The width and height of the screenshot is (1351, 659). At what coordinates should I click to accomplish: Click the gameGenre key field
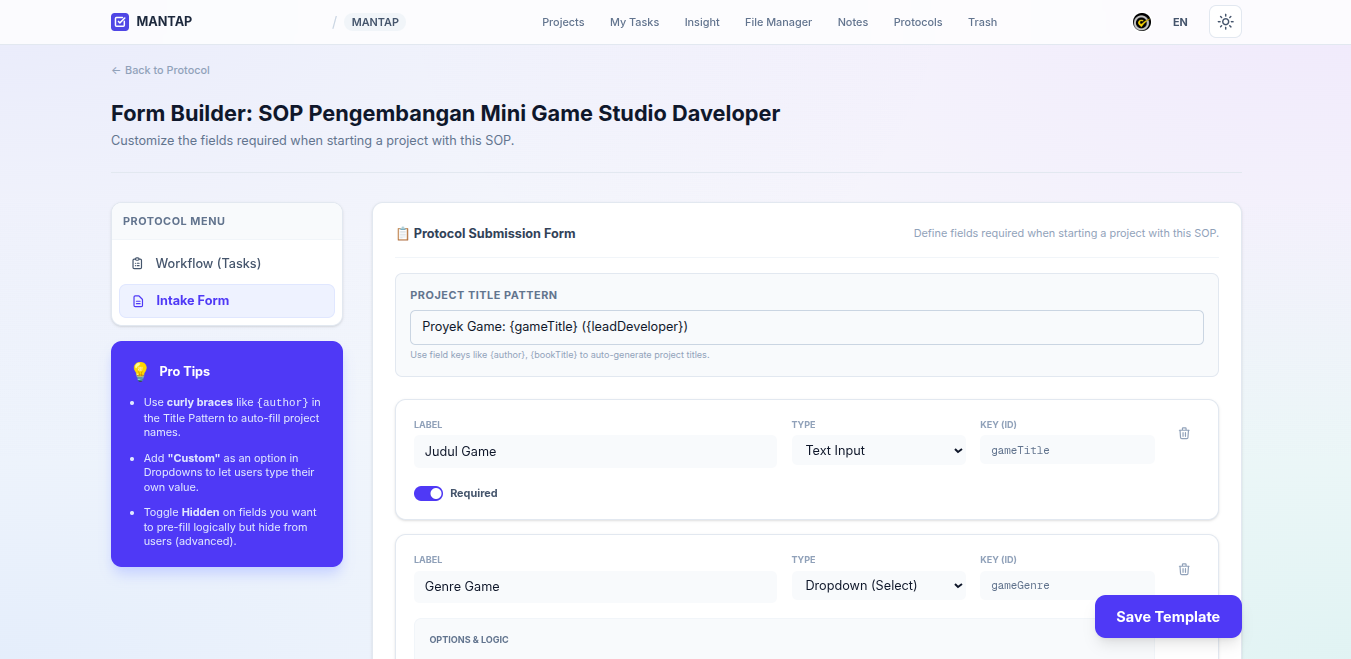[x=1067, y=586]
